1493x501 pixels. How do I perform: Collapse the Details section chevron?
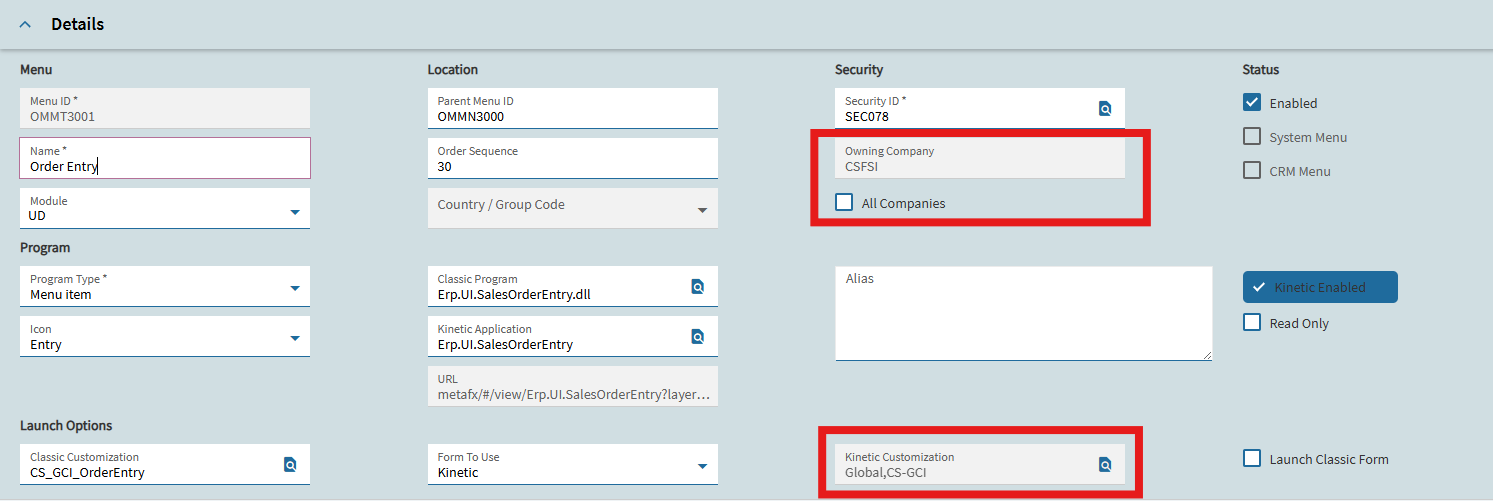point(25,24)
